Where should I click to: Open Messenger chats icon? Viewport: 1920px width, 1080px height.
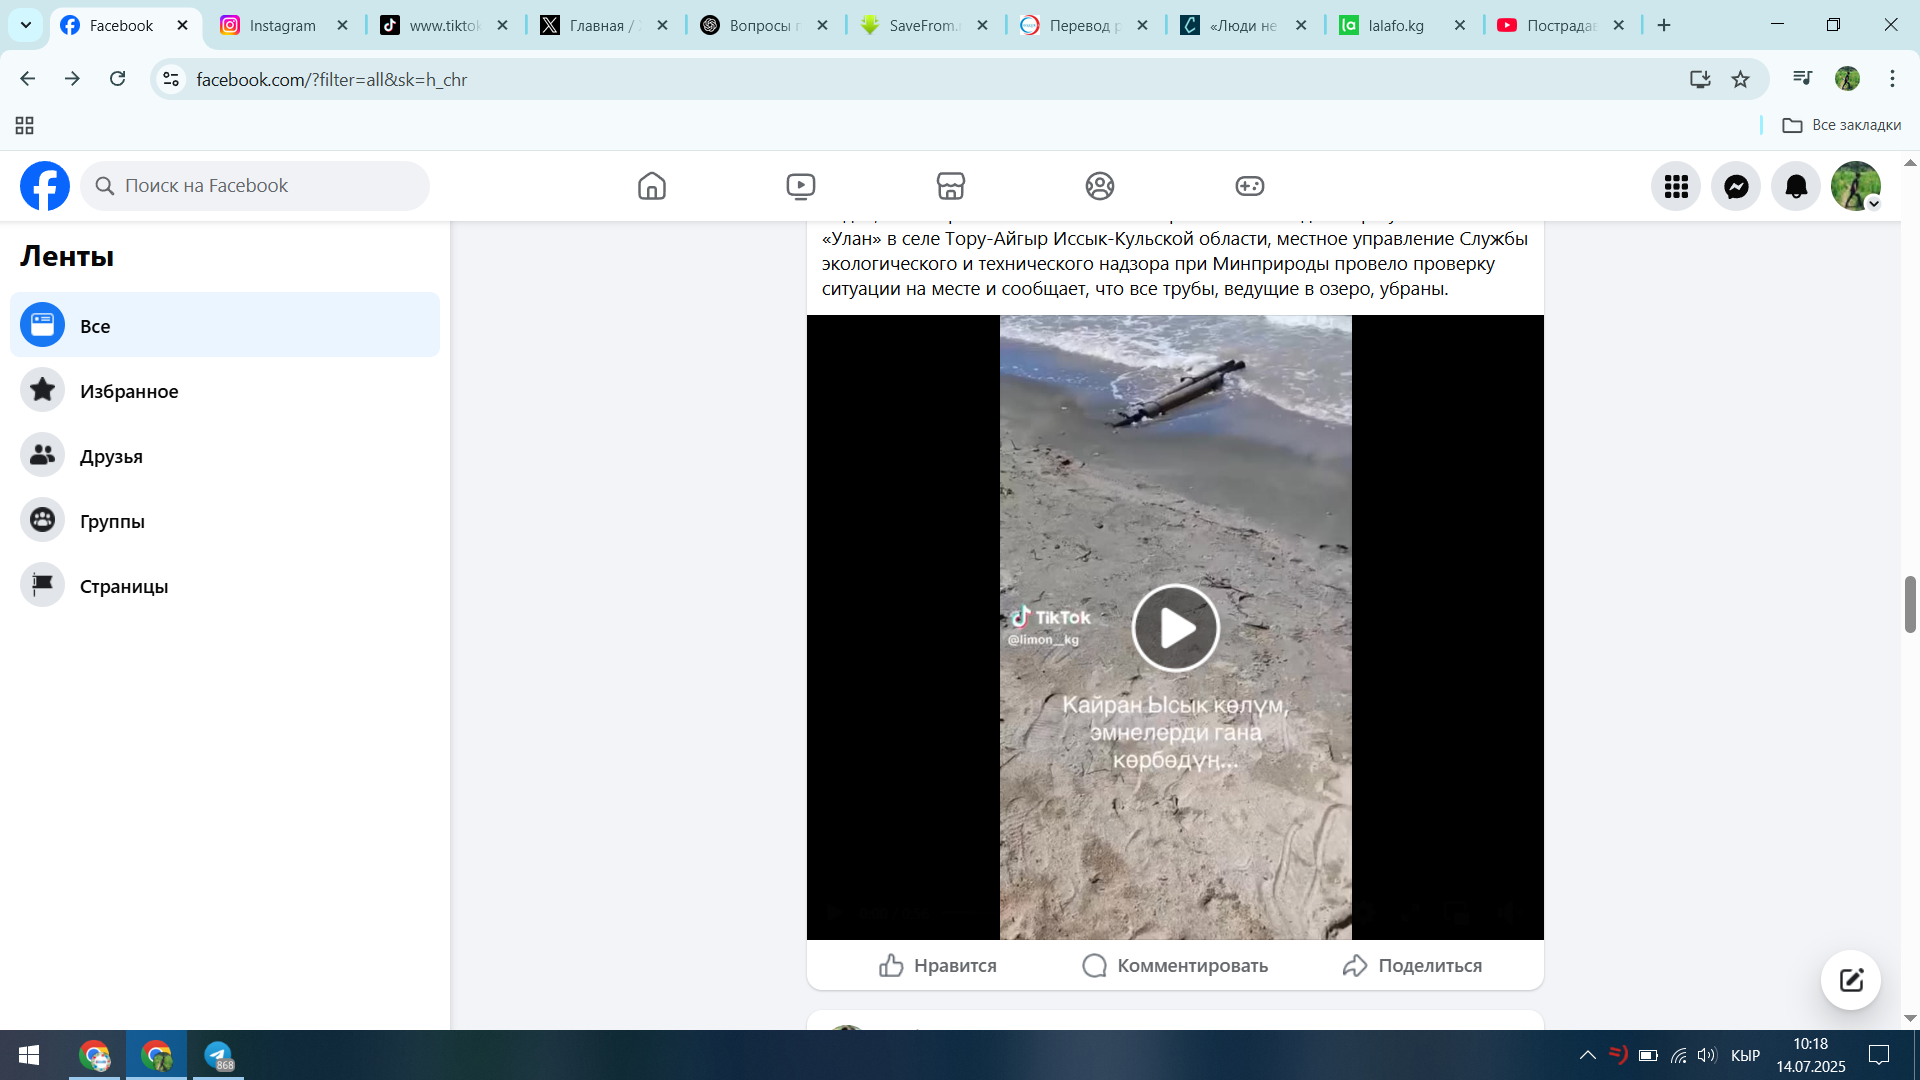point(1736,186)
